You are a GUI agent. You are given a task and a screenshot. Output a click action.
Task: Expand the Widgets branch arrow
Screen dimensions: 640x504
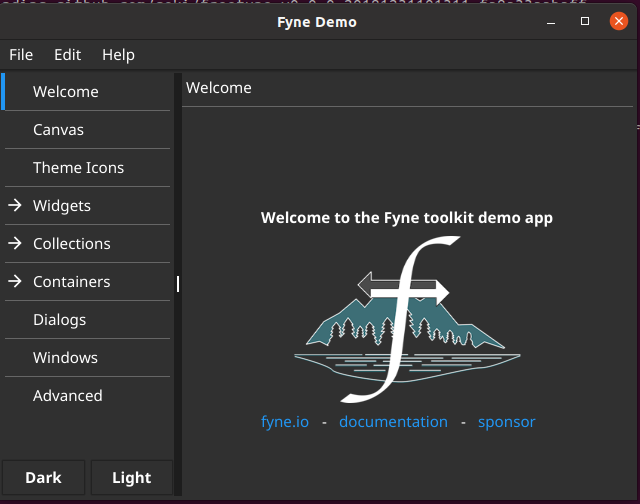tap(15, 205)
